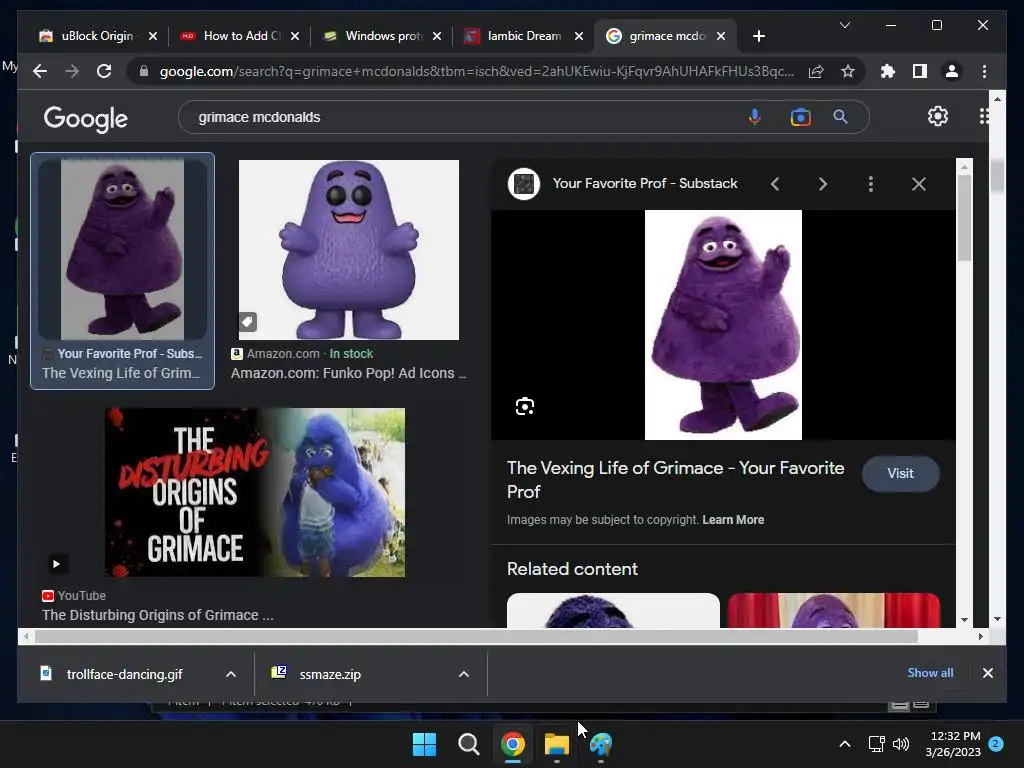Close the downloads bar

987,673
